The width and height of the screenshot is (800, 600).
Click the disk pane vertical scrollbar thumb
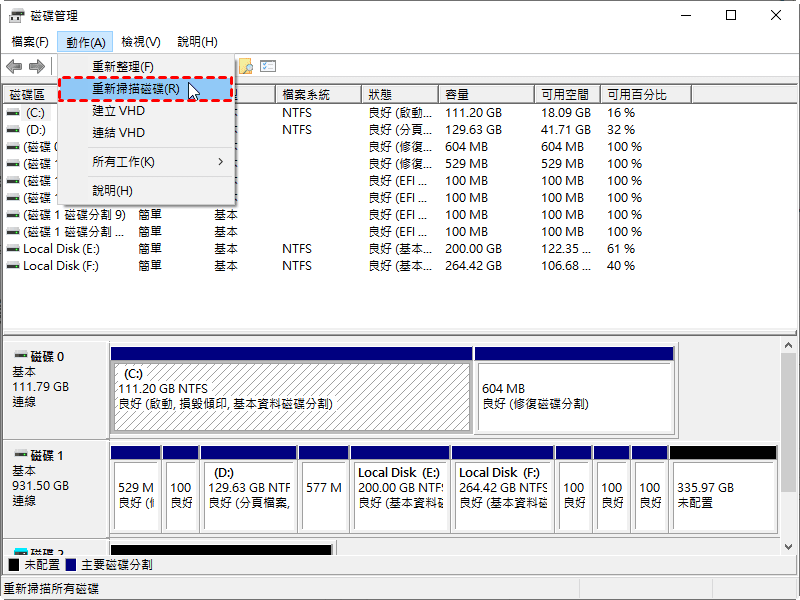788,422
